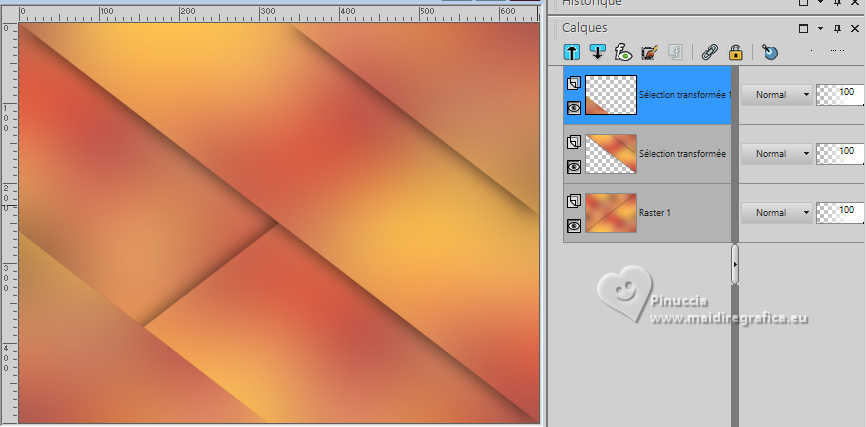Click layer type icon of Sélection transformée
The height and width of the screenshot is (427, 866).
click(x=574, y=143)
